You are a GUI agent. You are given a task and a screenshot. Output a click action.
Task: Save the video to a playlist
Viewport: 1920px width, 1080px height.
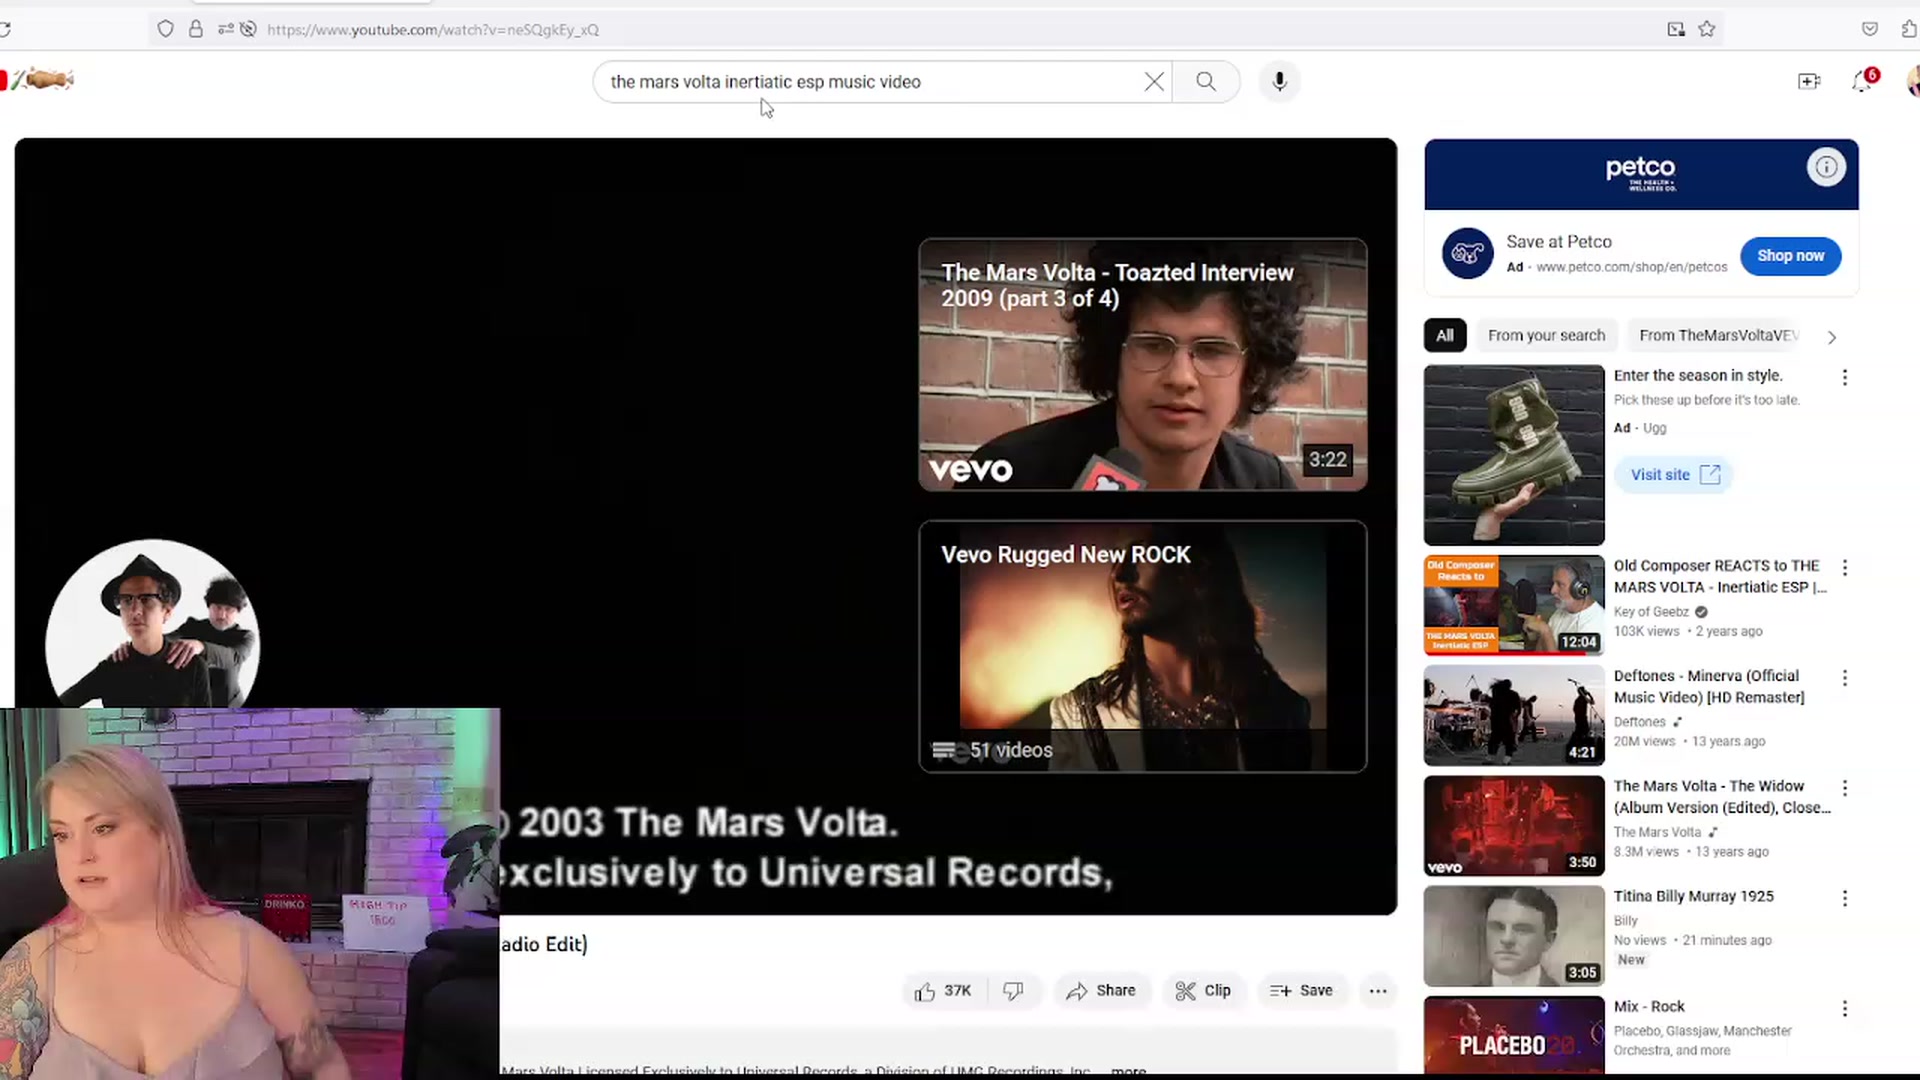1301,991
